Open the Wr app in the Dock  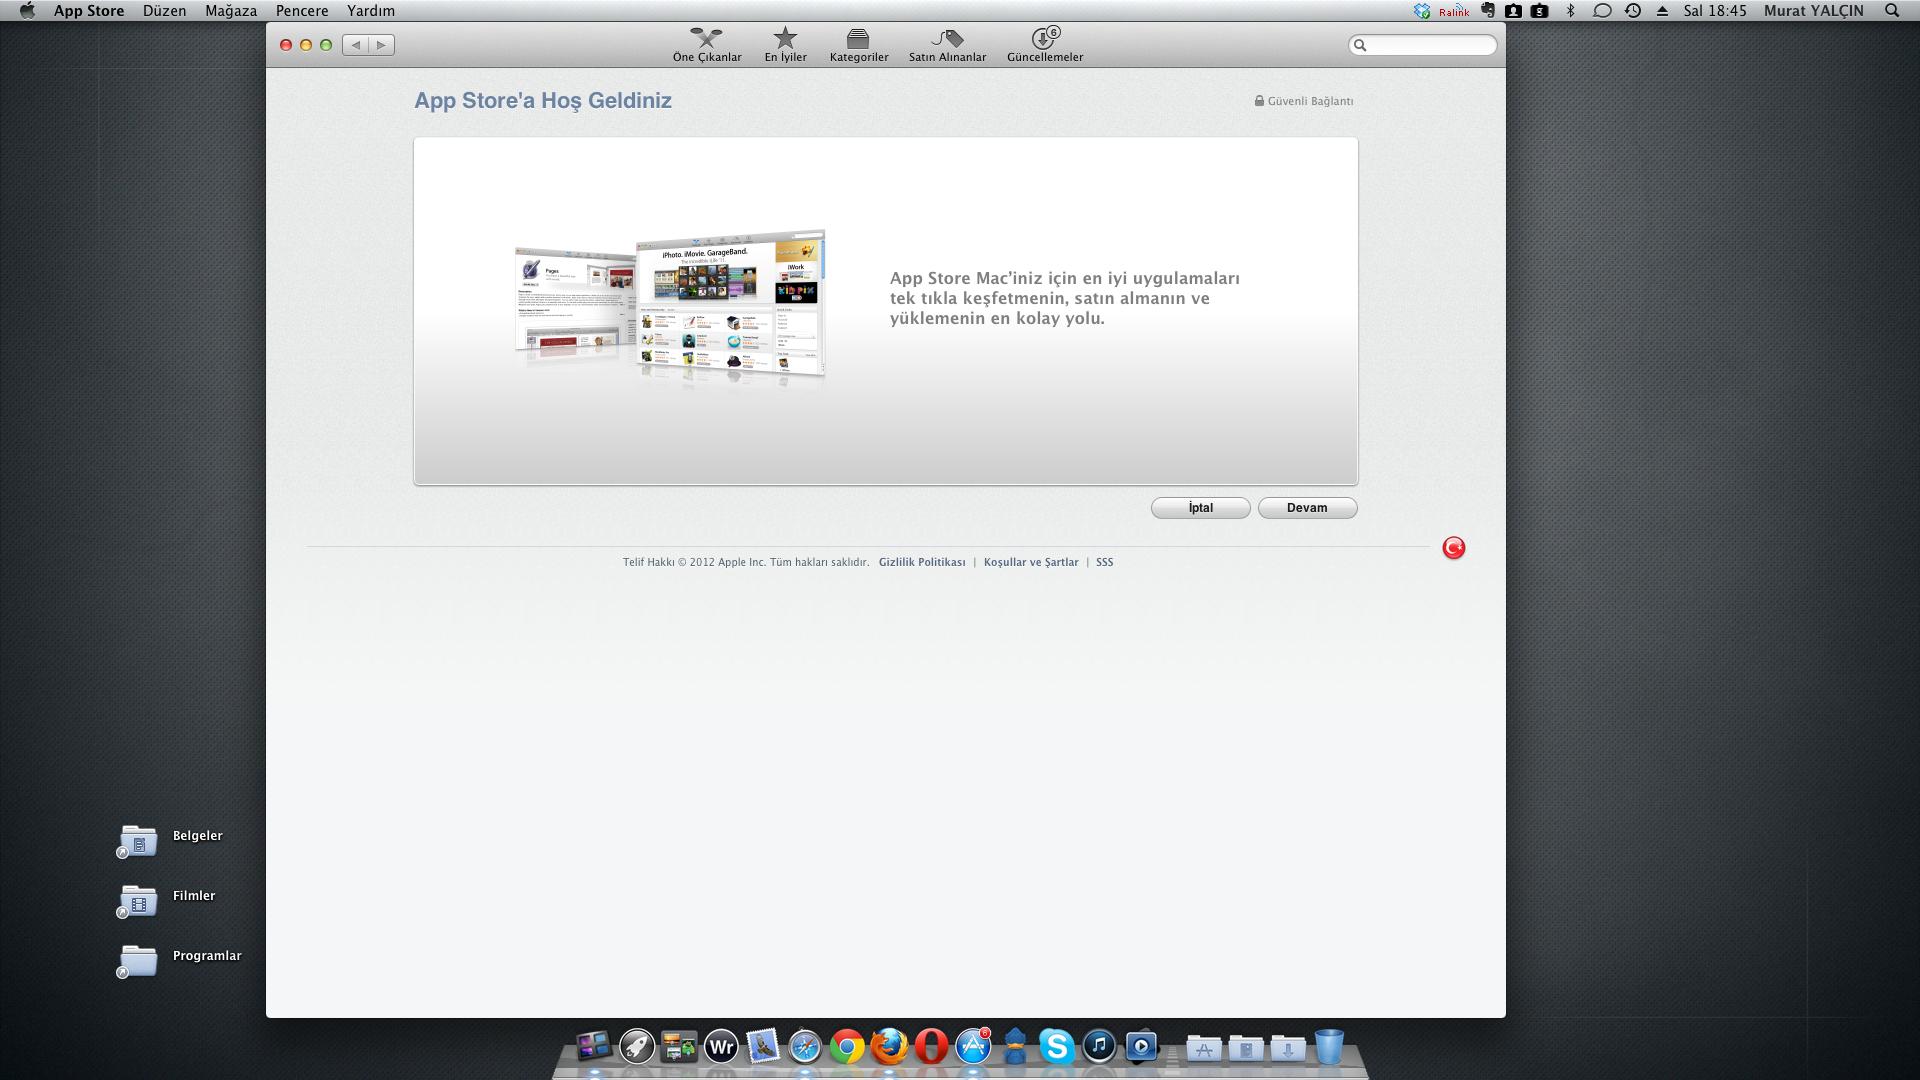pyautogui.click(x=721, y=1047)
